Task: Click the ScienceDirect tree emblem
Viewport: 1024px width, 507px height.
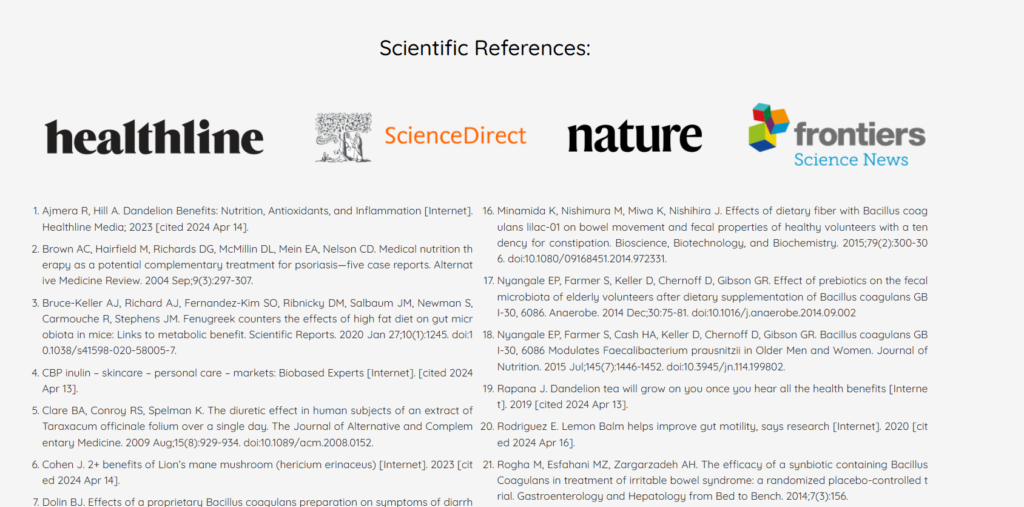Action: tap(344, 137)
